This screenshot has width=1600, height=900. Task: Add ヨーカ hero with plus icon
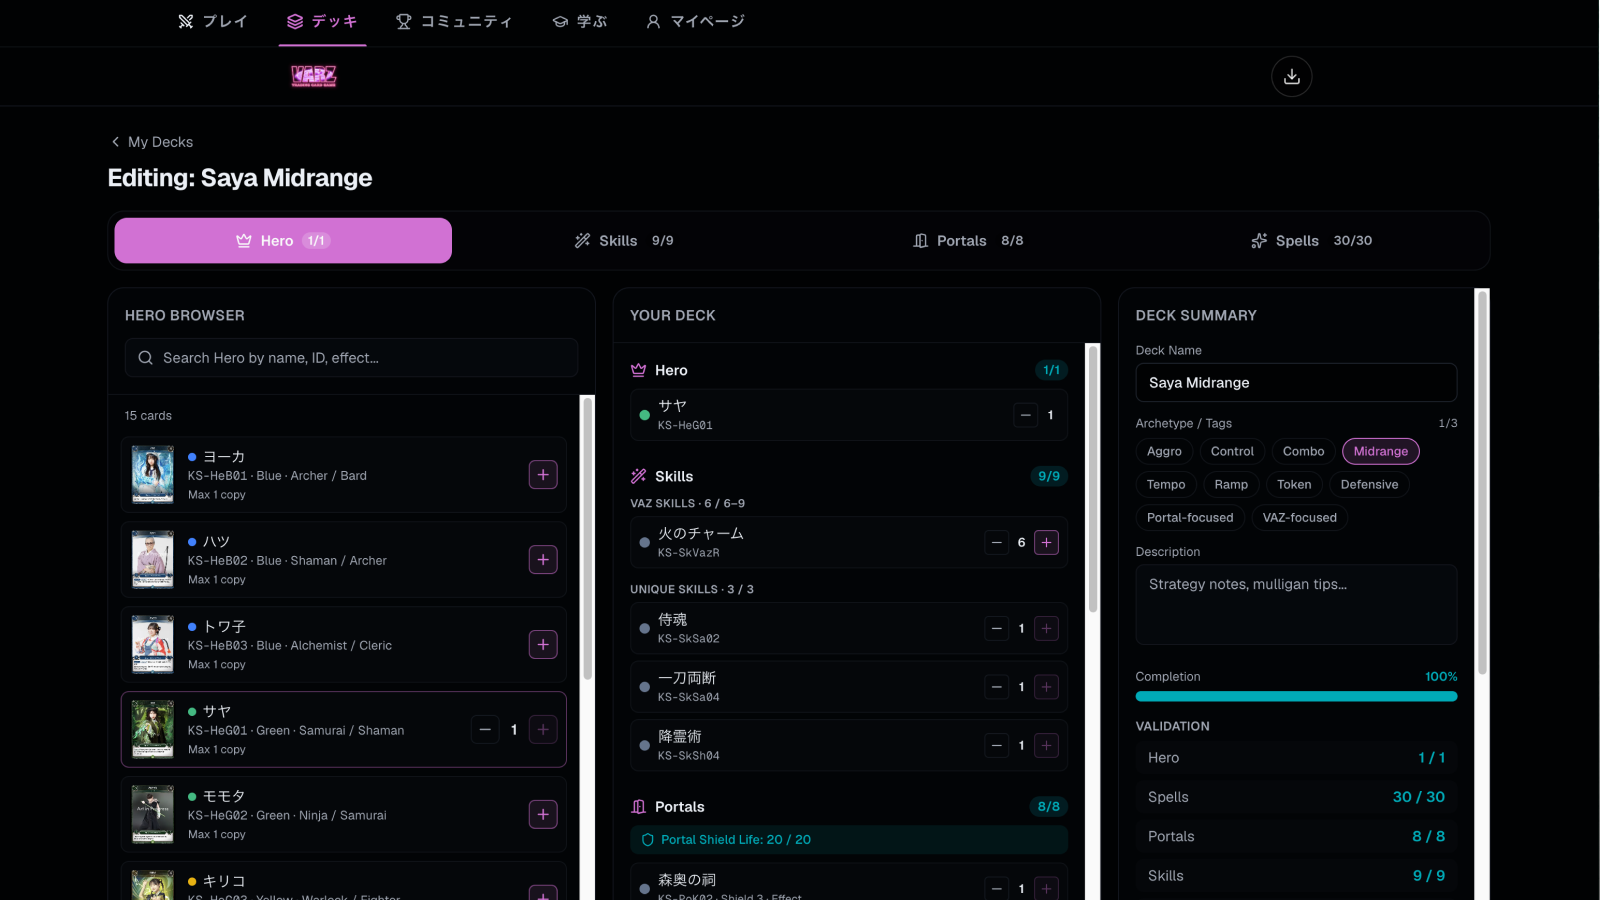coord(543,475)
